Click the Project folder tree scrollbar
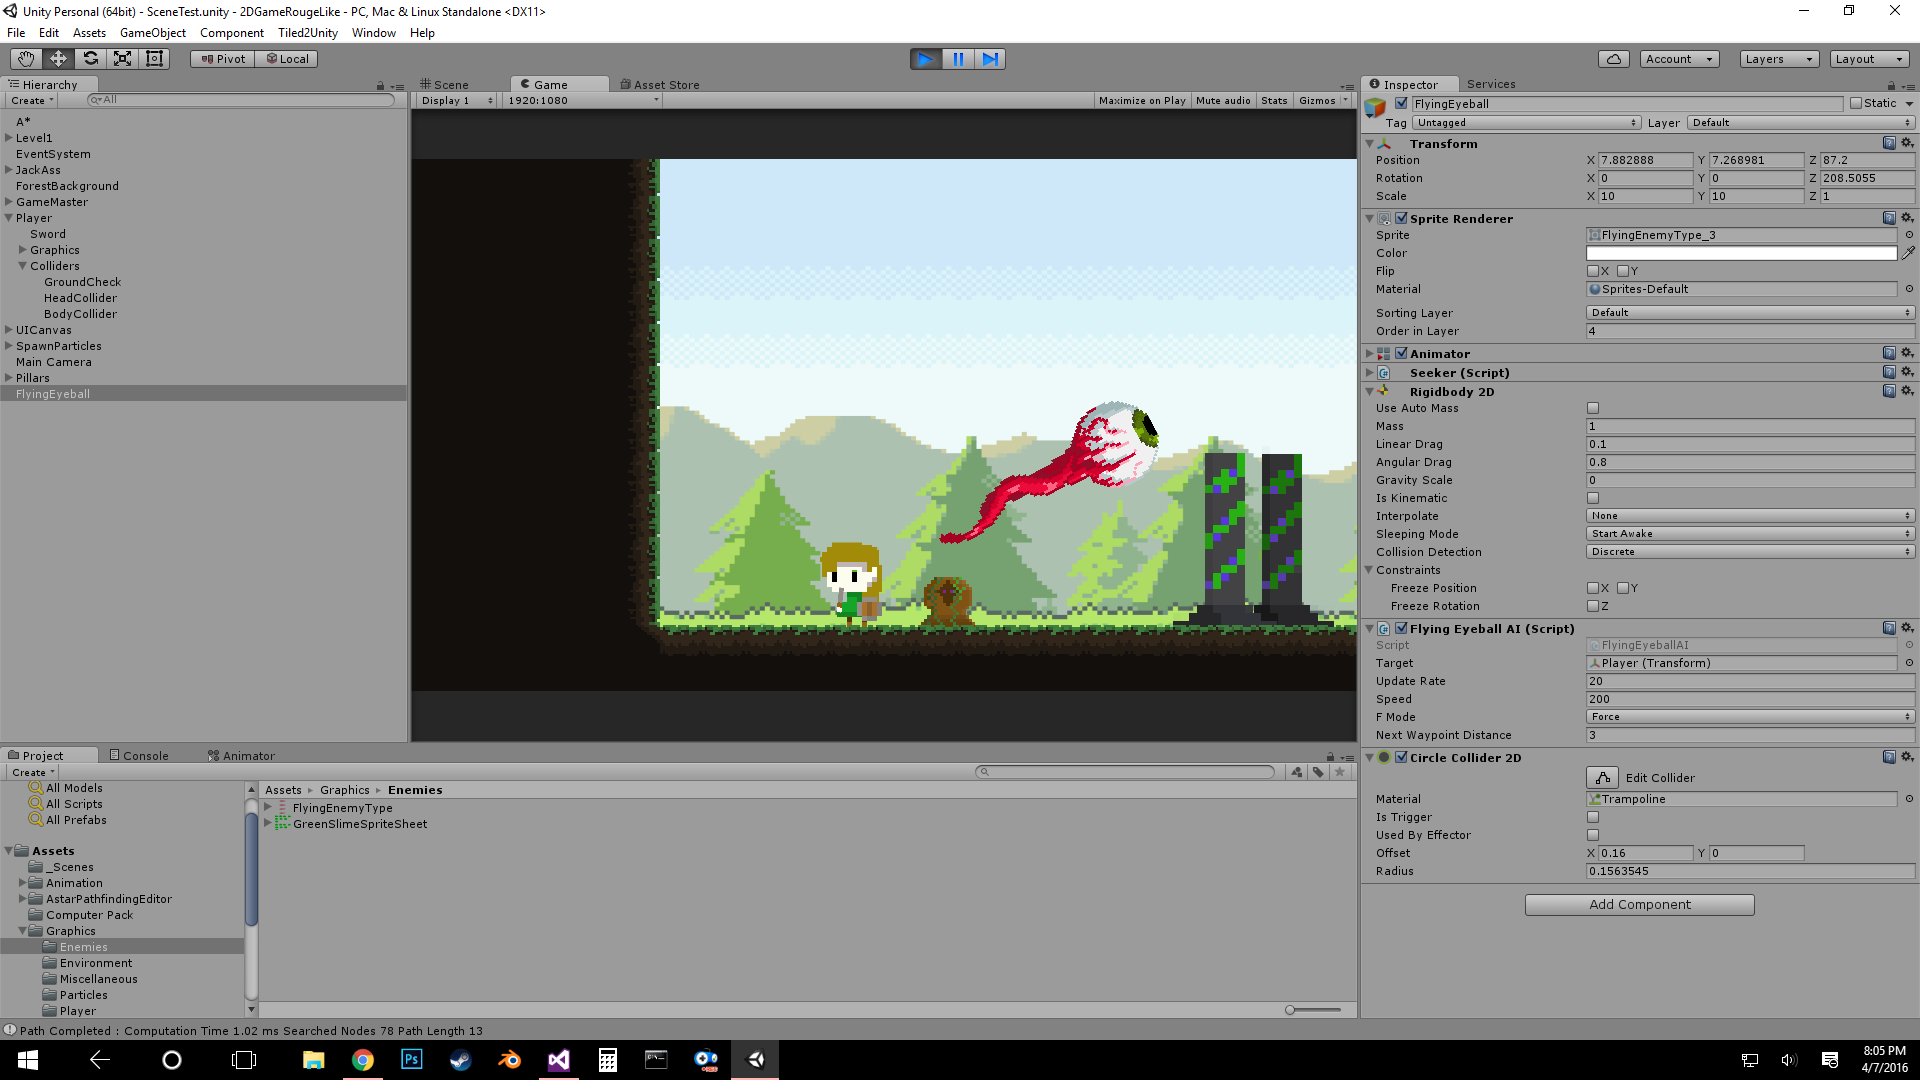The width and height of the screenshot is (1920, 1080). click(x=251, y=869)
